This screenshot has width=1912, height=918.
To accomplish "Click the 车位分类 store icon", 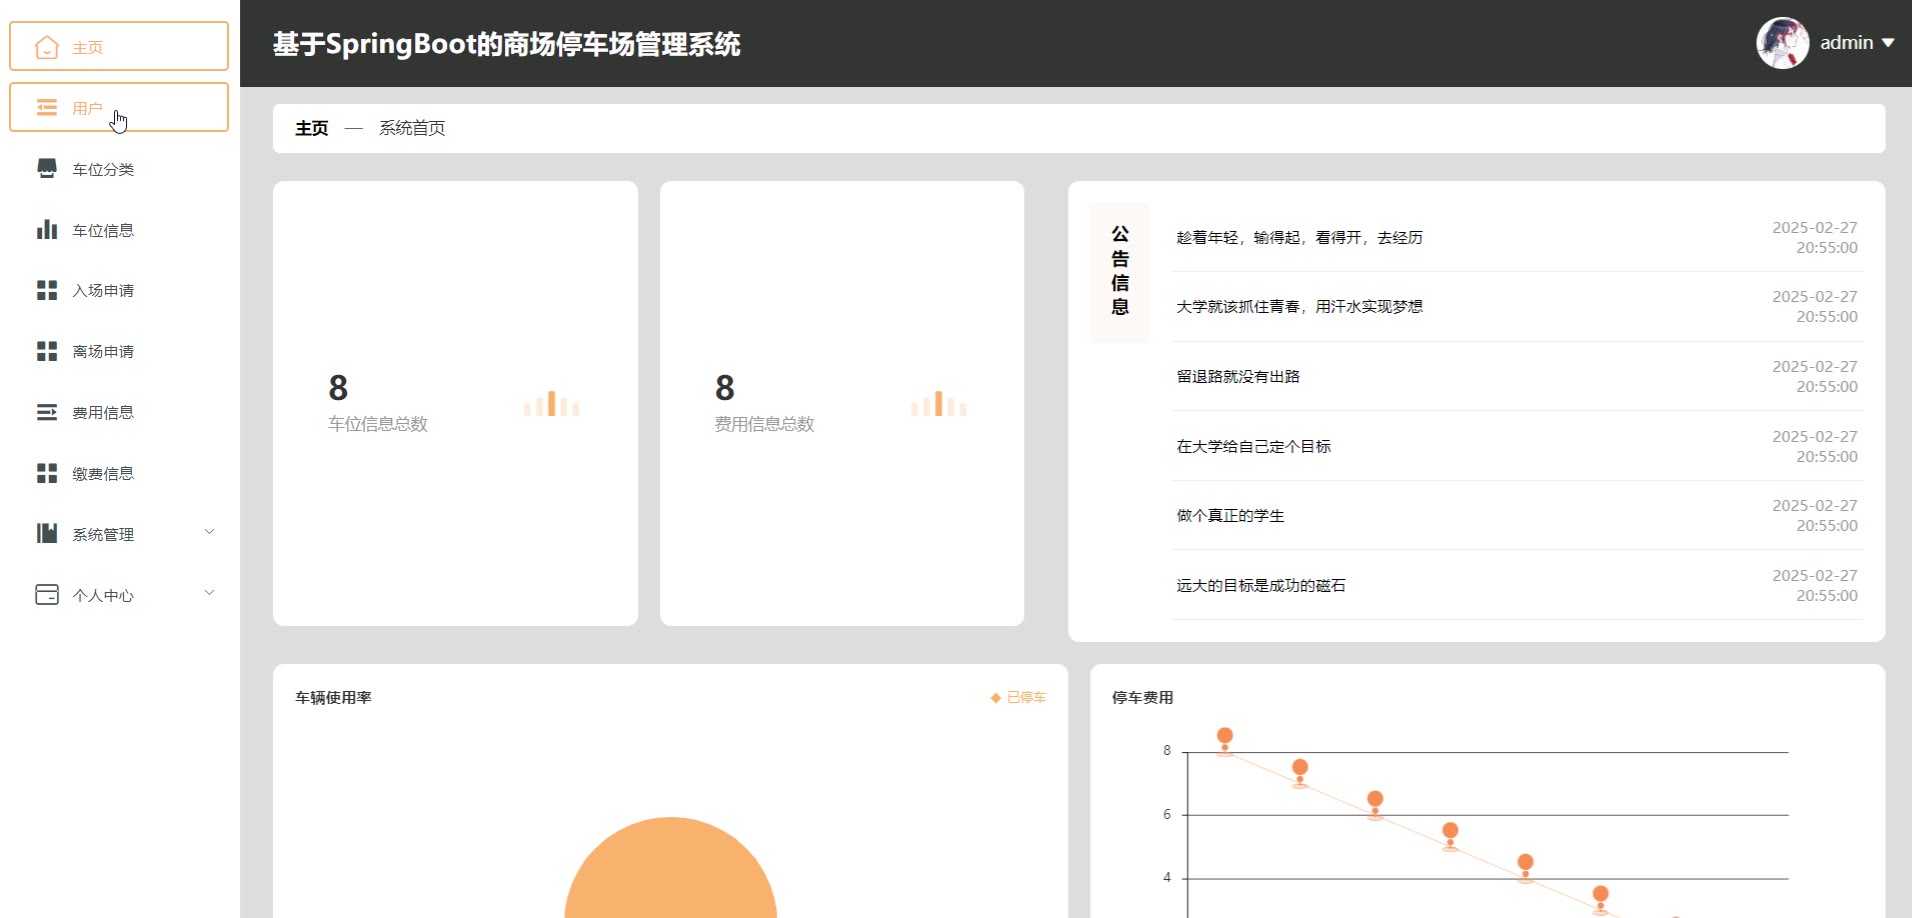I will click(47, 169).
